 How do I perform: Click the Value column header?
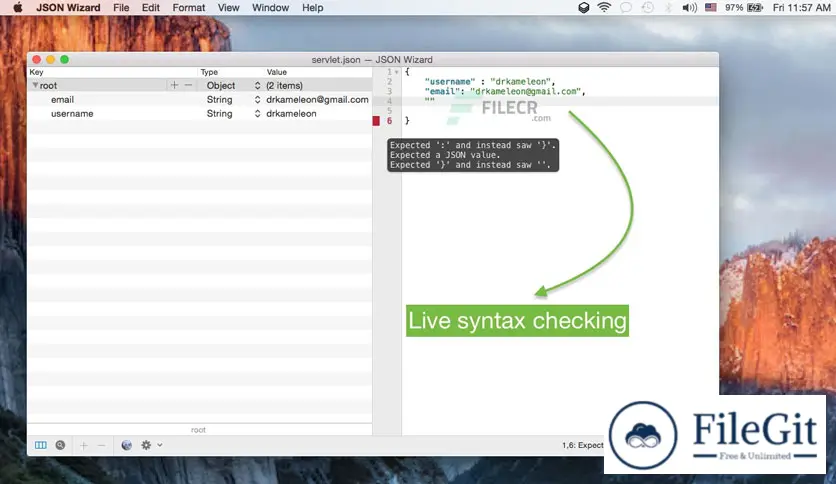pyautogui.click(x=277, y=72)
